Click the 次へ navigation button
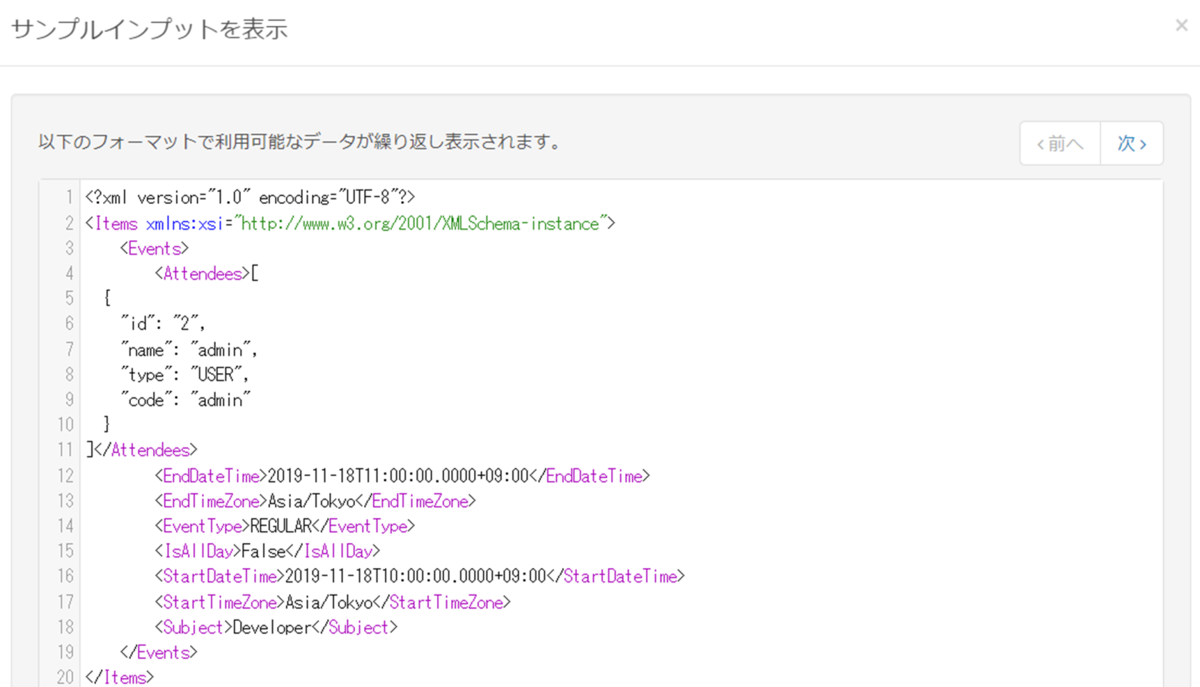 pyautogui.click(x=1130, y=143)
